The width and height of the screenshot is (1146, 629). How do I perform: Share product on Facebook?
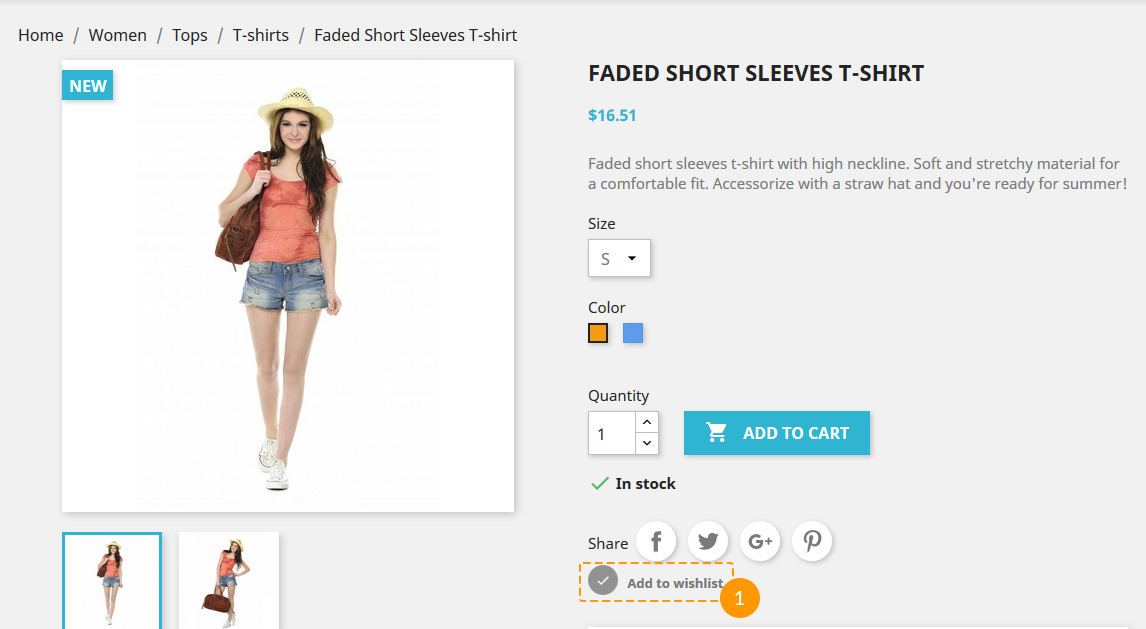(x=656, y=541)
